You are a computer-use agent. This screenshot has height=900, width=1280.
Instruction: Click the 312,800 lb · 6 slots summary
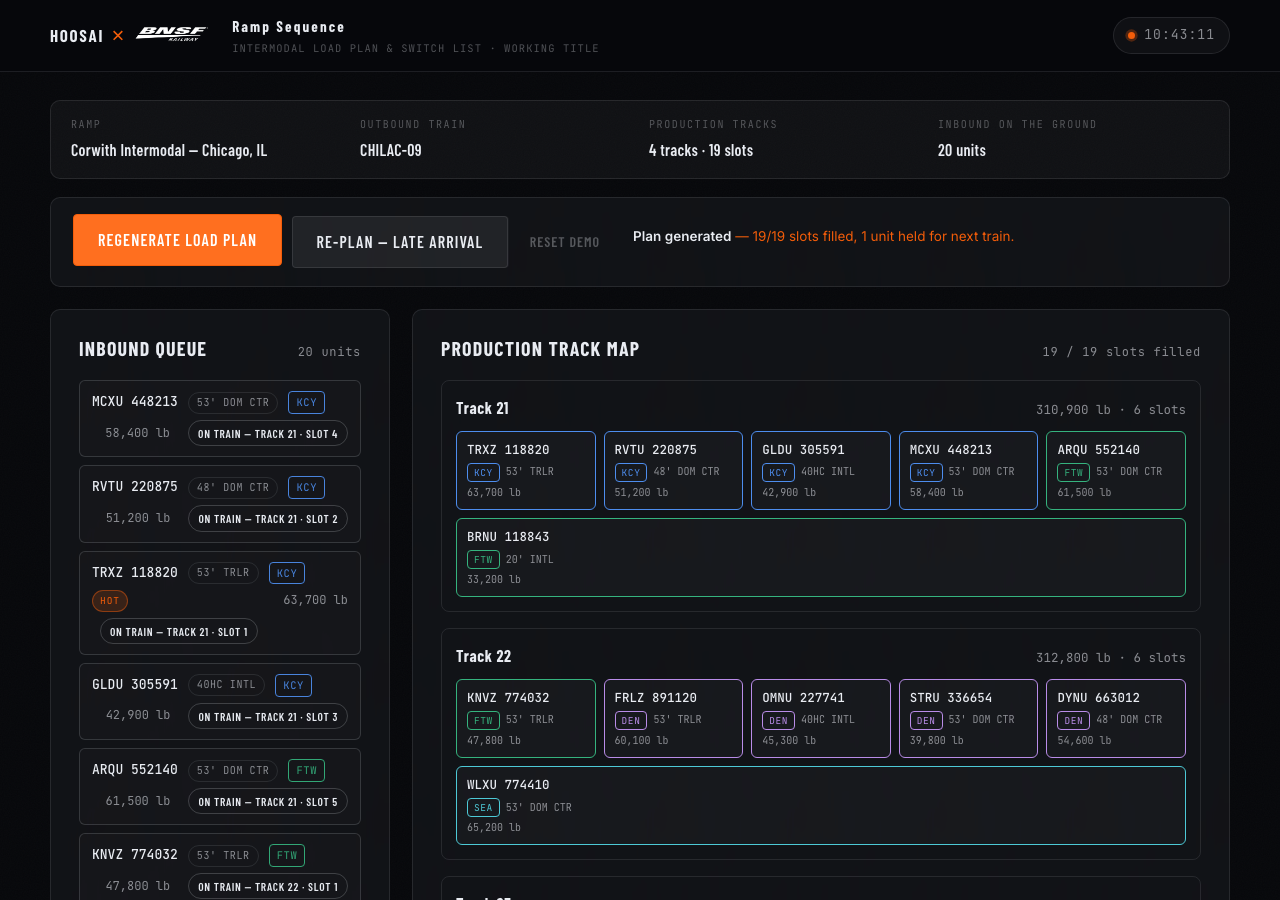click(x=1111, y=658)
